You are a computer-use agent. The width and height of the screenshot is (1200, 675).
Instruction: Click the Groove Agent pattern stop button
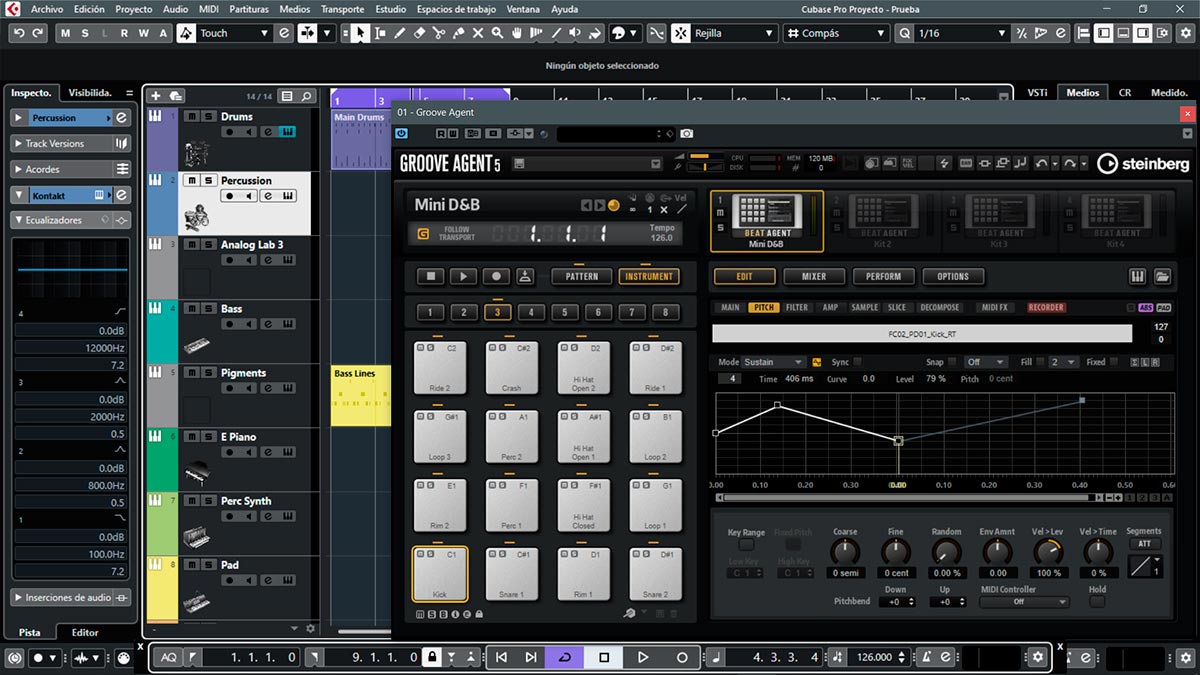click(430, 276)
